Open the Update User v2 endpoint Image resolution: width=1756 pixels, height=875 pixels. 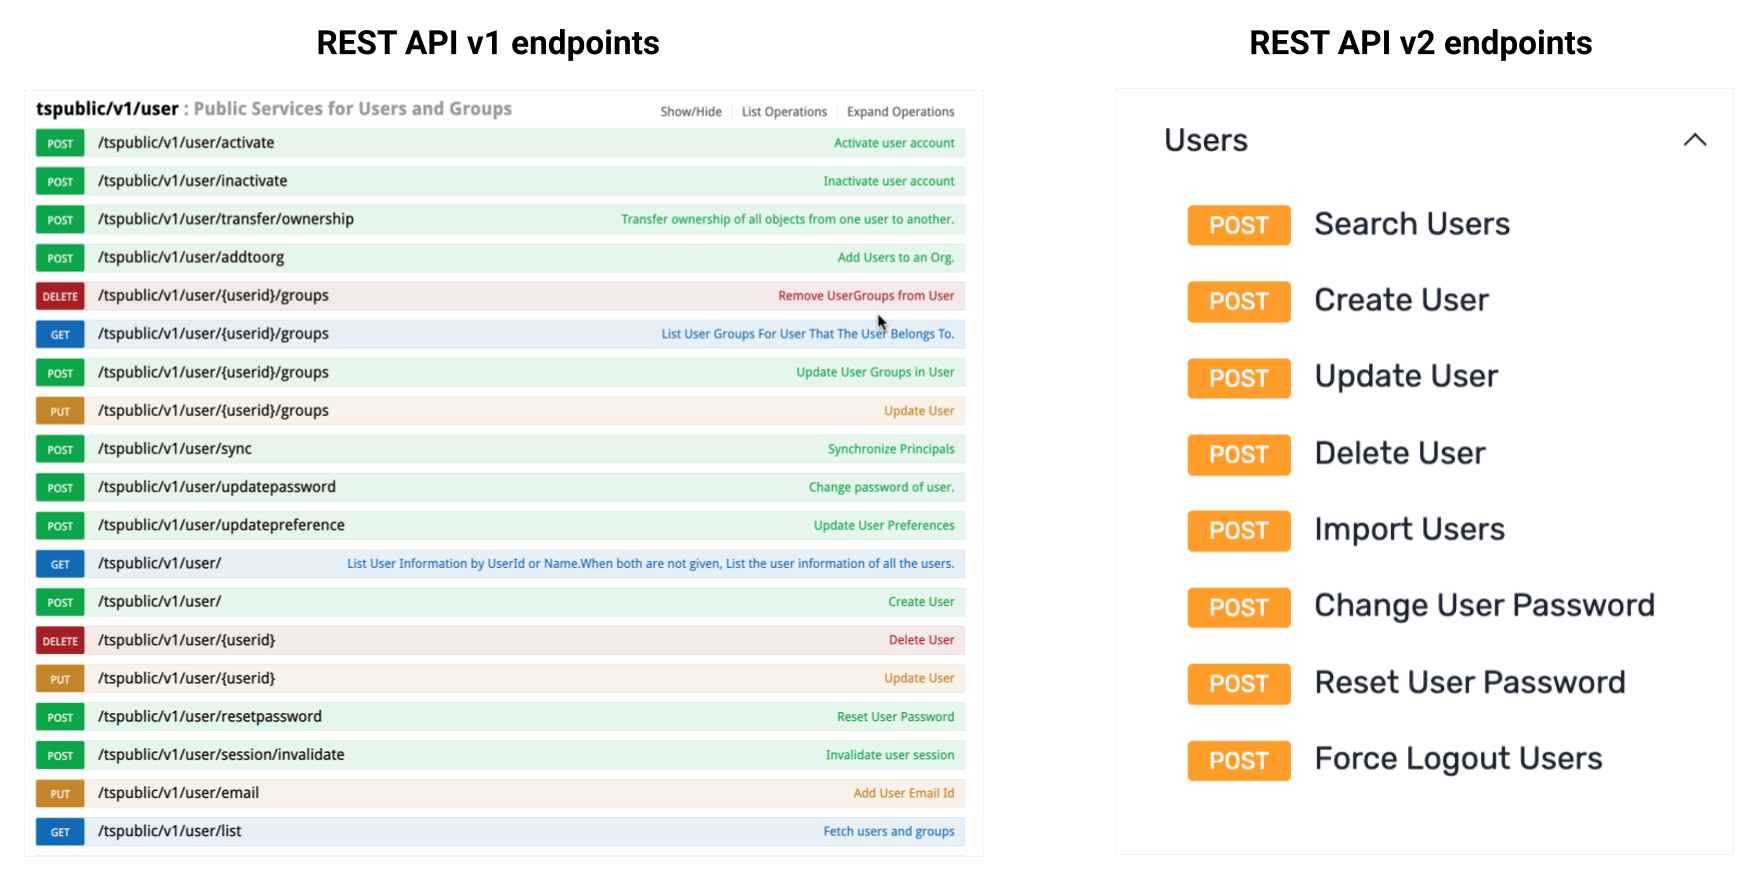point(1405,377)
